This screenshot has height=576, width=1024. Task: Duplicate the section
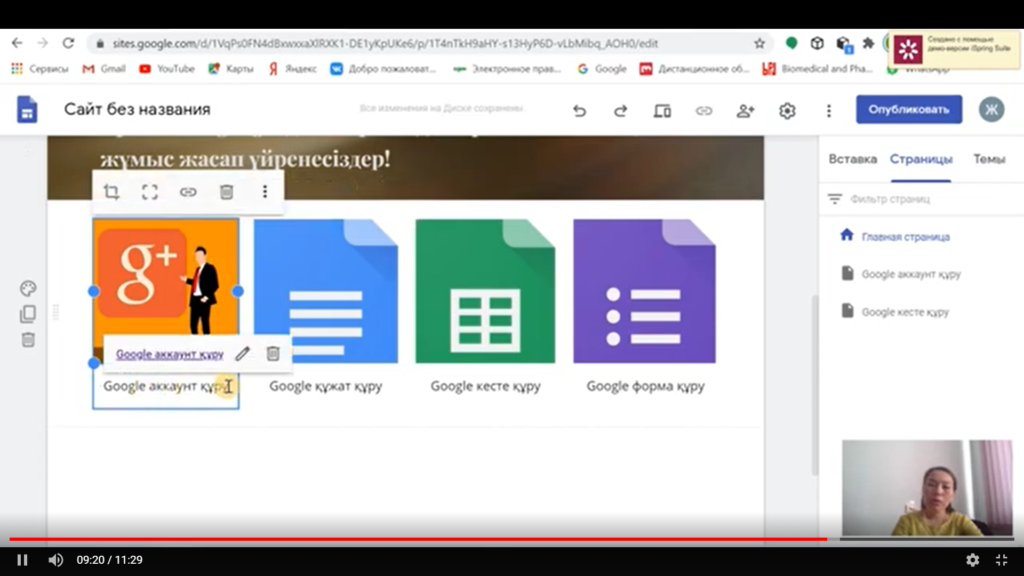[x=27, y=314]
